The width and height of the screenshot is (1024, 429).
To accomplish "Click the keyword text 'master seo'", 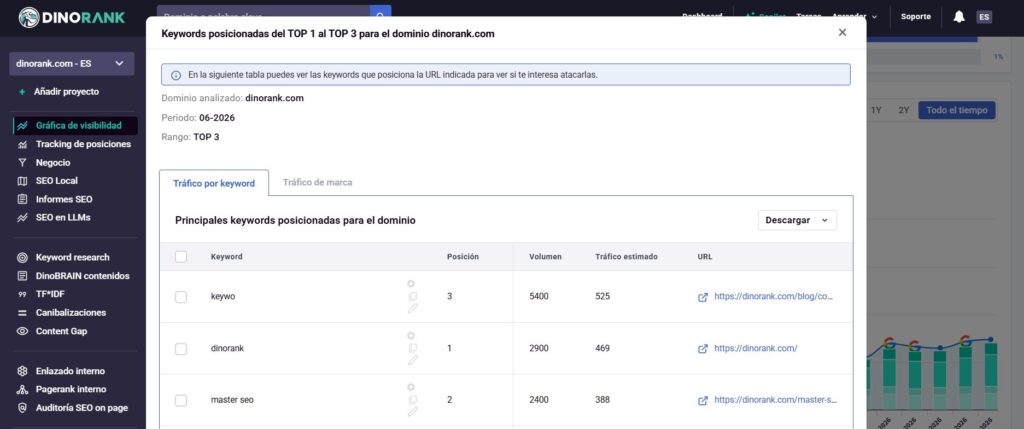I will 232,400.
